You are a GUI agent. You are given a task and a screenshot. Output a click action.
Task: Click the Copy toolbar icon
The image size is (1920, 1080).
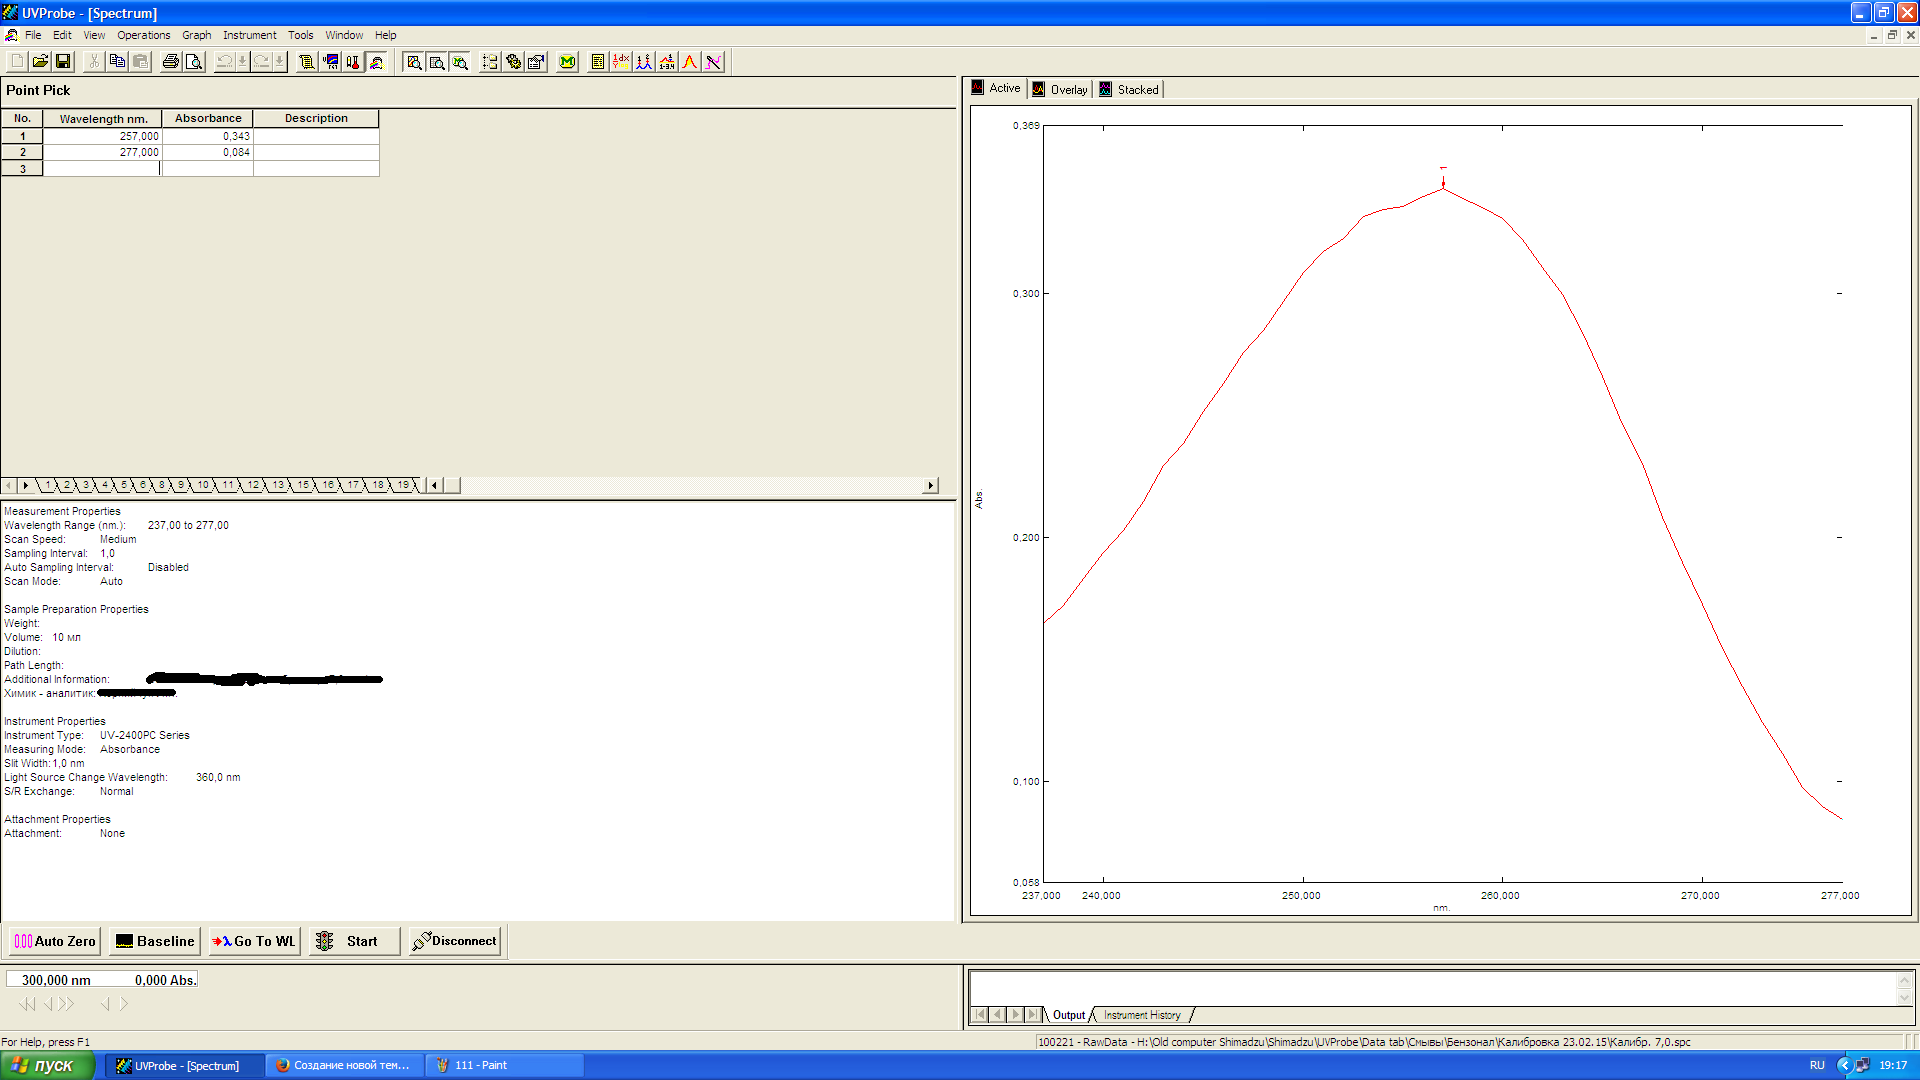pyautogui.click(x=117, y=62)
